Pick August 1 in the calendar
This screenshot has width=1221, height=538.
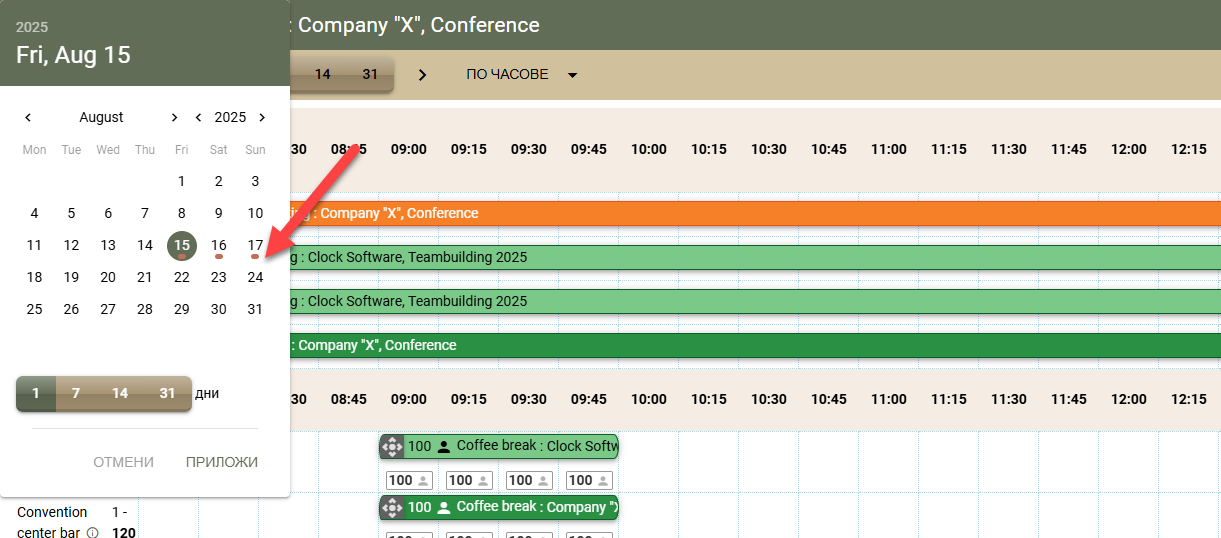(x=181, y=181)
